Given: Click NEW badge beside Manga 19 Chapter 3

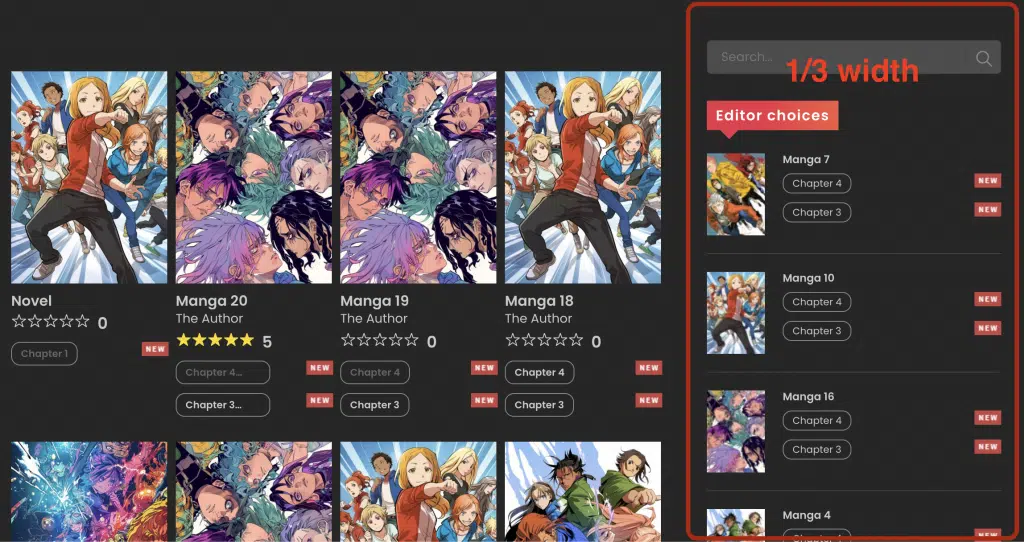Looking at the screenshot, I should click(x=485, y=400).
